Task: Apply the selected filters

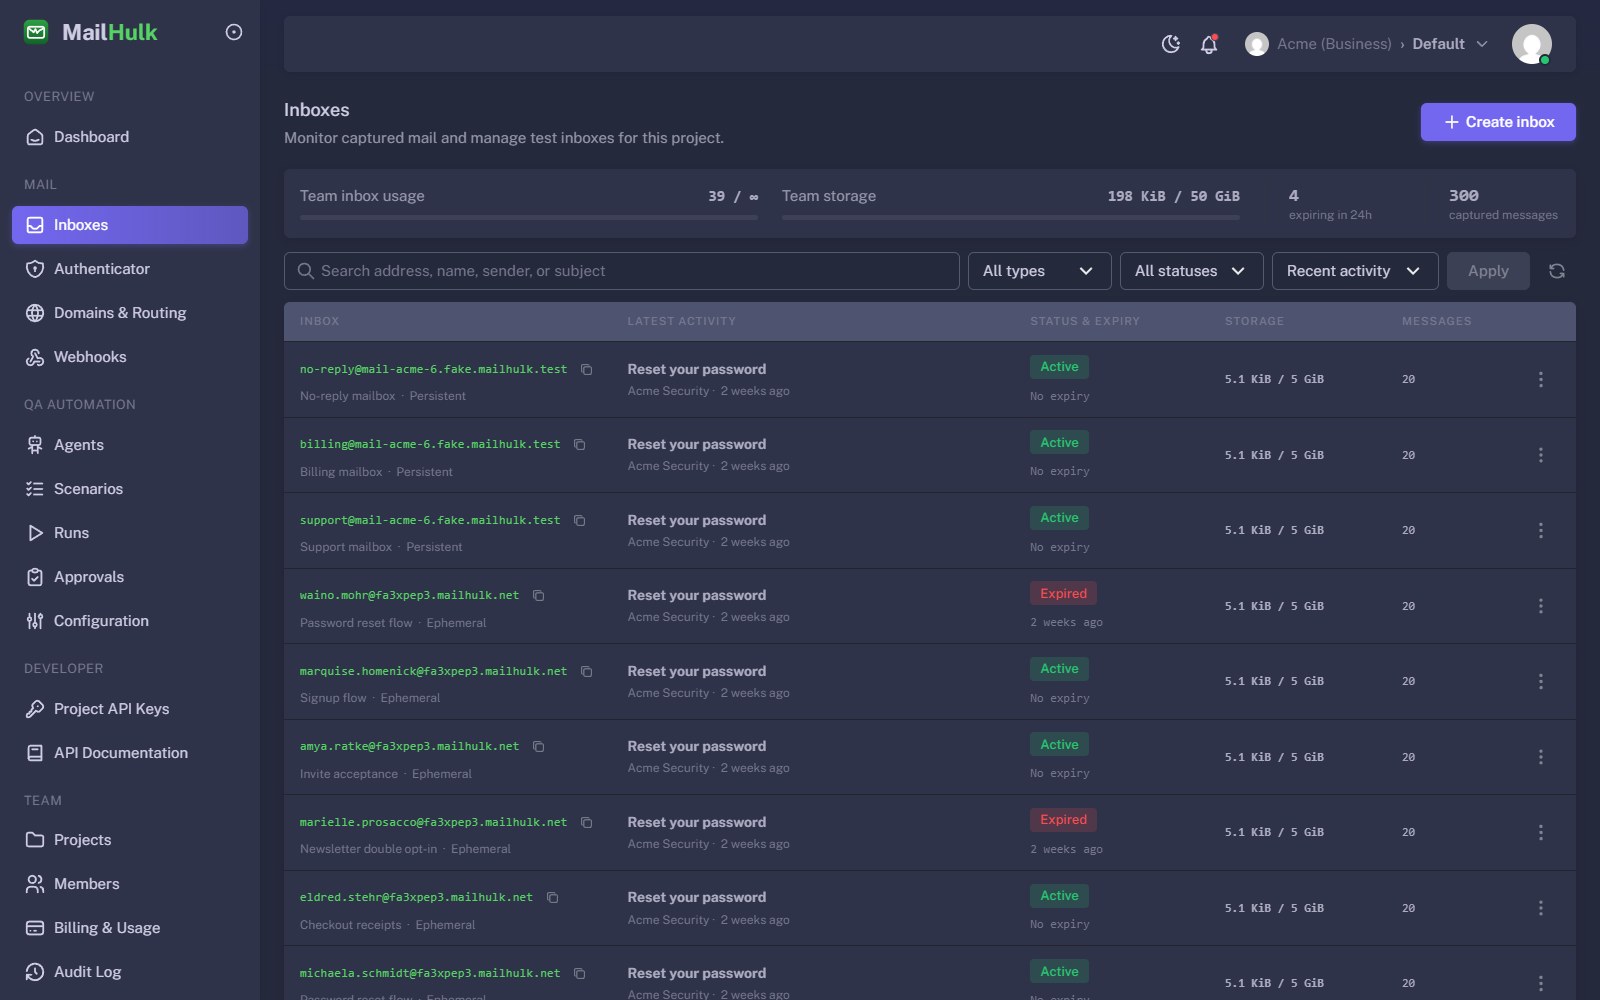Action: click(x=1488, y=271)
